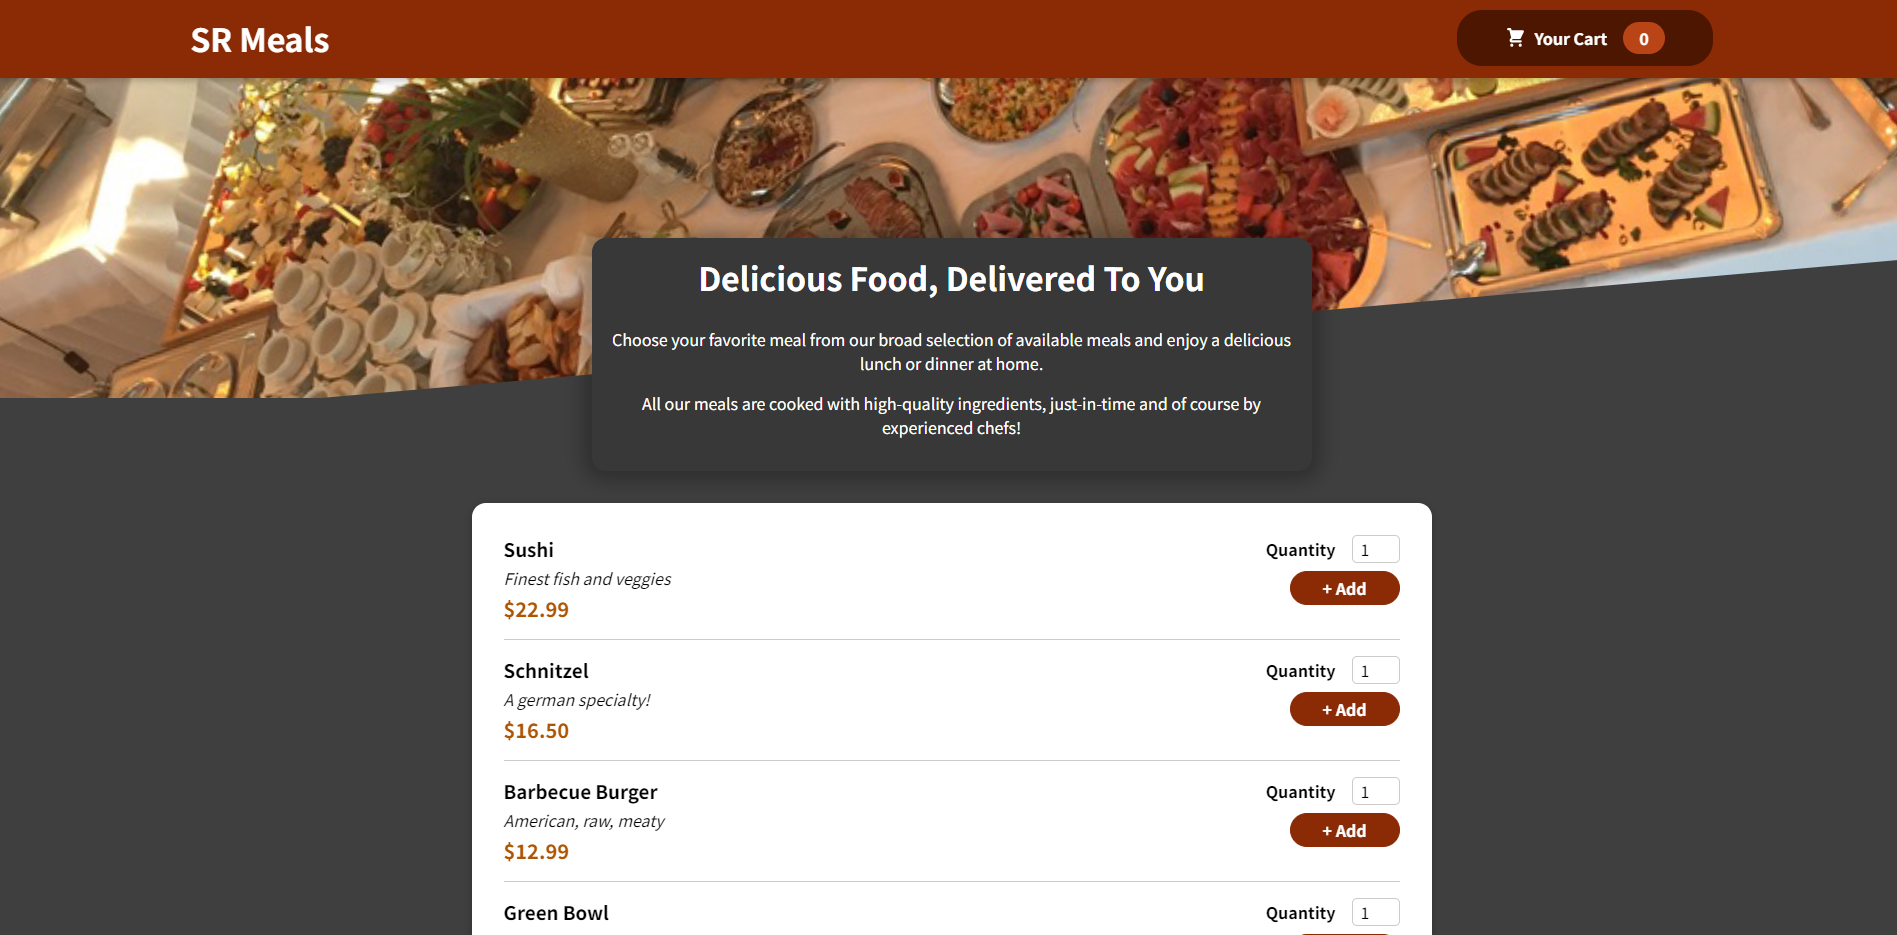Click the SR Meals site title
The image size is (1897, 935).
coord(260,40)
